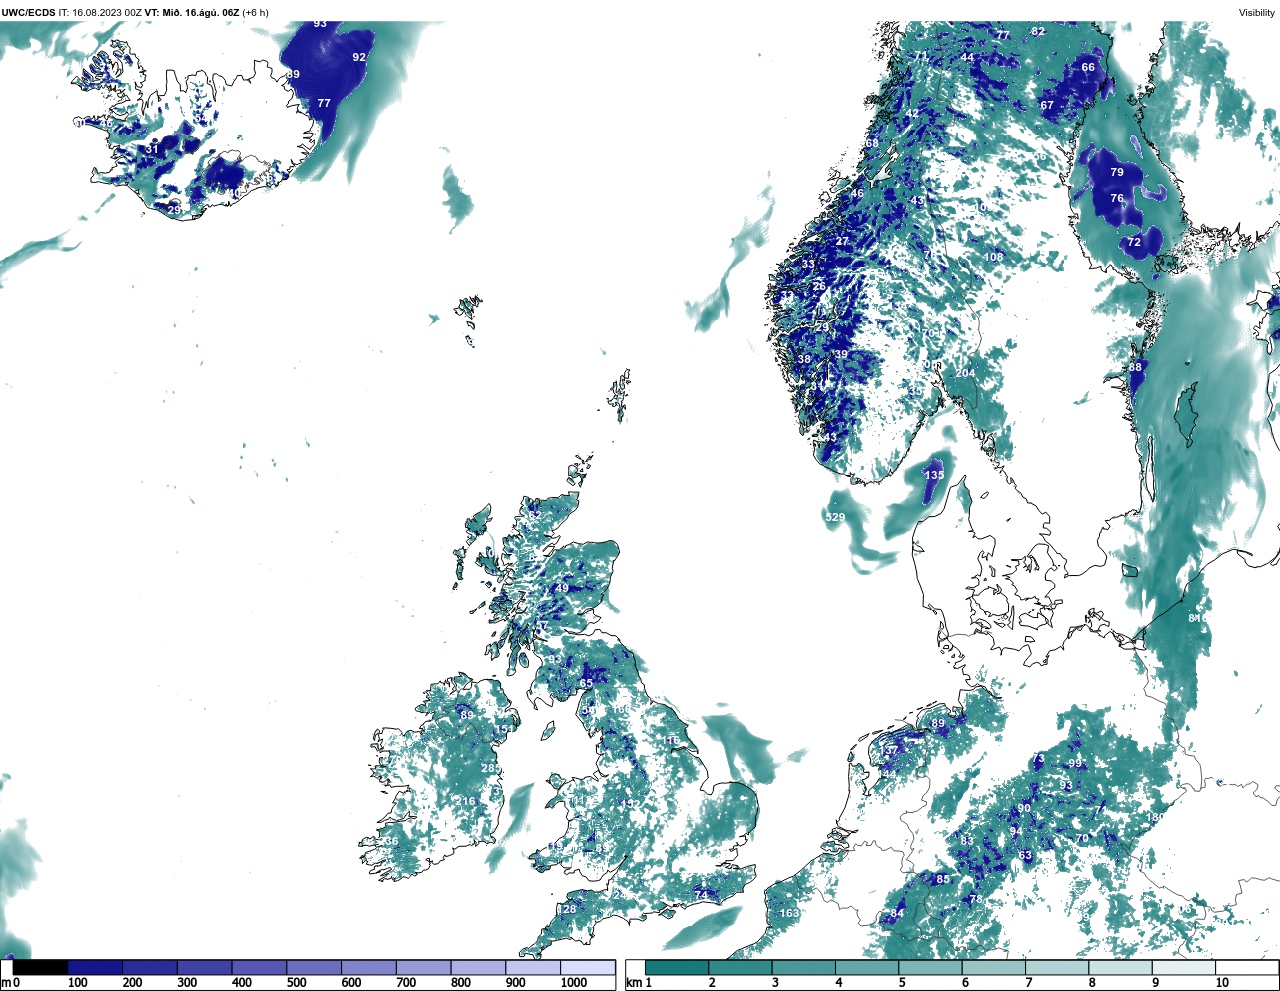
Task: Select the 500–600 m legend color swatch
Action: click(314, 967)
